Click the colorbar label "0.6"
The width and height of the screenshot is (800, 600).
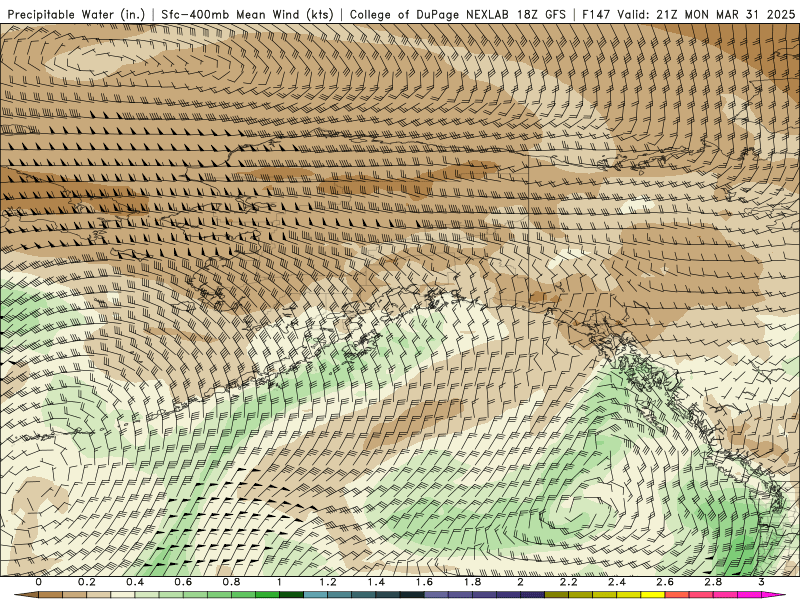coord(183,582)
